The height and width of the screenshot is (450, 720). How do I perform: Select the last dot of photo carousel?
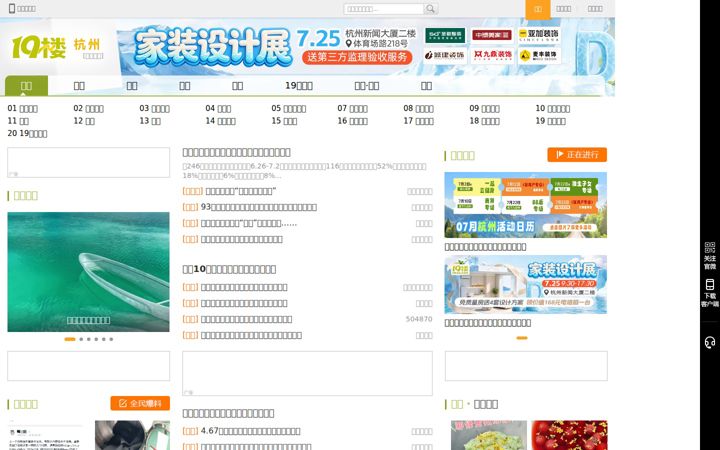(x=111, y=339)
